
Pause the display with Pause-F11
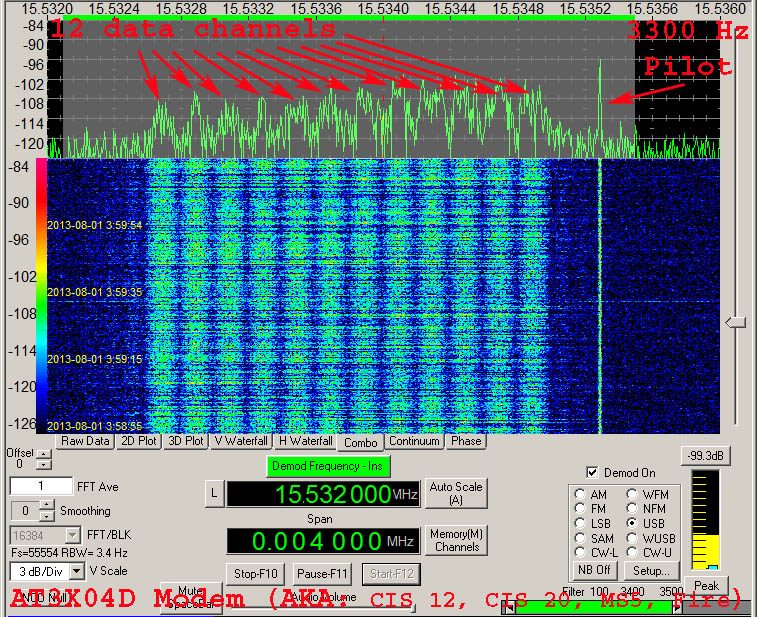pyautogui.click(x=322, y=574)
